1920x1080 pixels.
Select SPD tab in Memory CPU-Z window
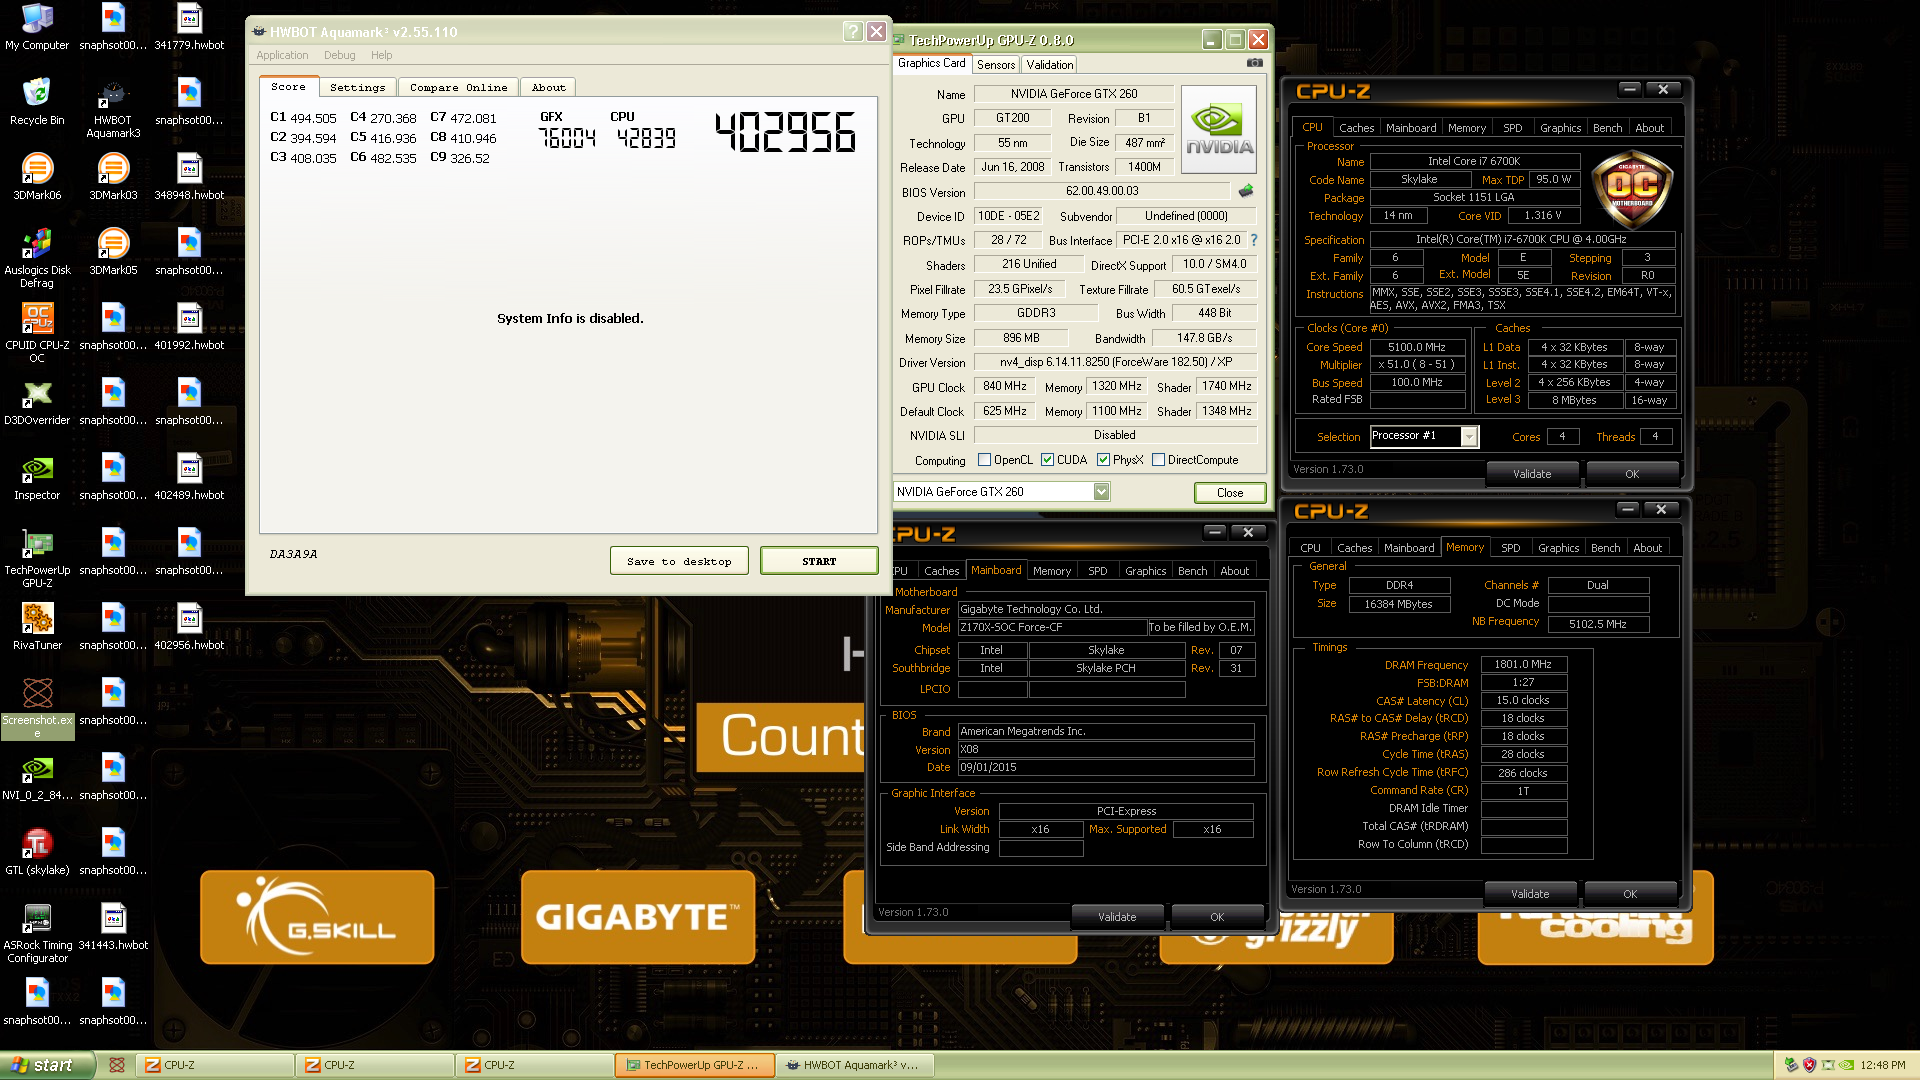point(1510,548)
